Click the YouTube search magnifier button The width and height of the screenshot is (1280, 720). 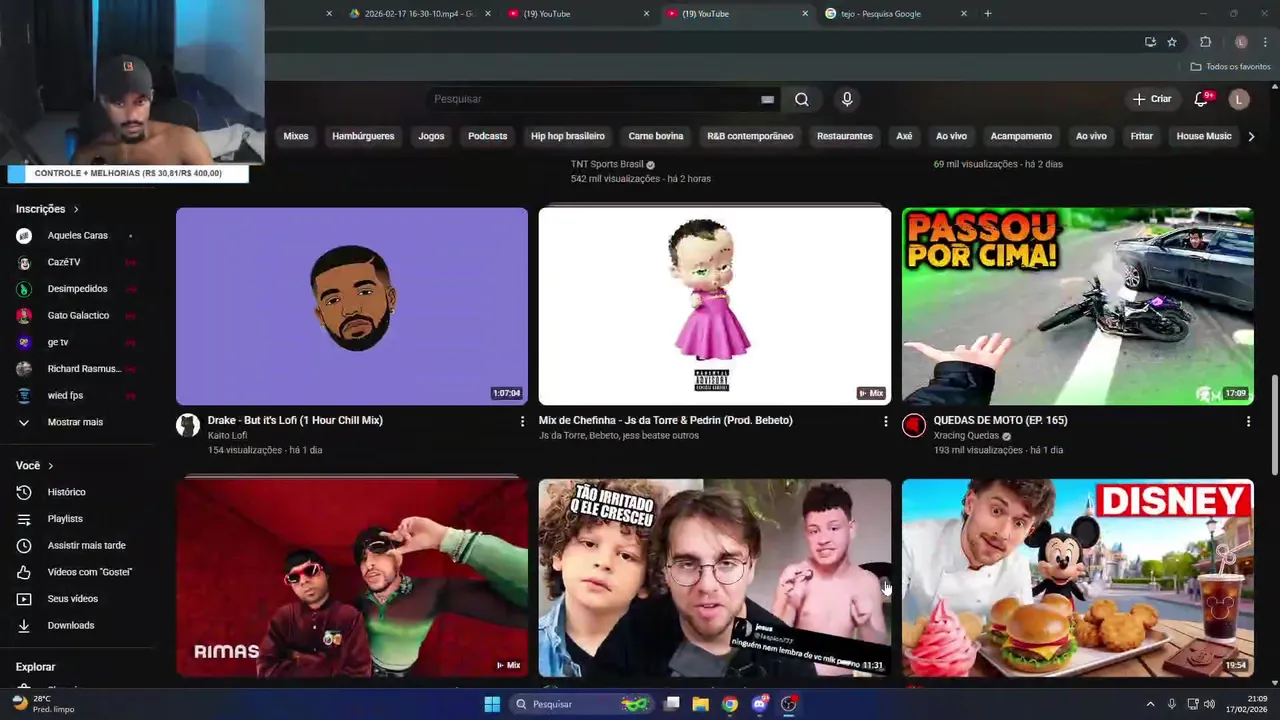tap(801, 99)
